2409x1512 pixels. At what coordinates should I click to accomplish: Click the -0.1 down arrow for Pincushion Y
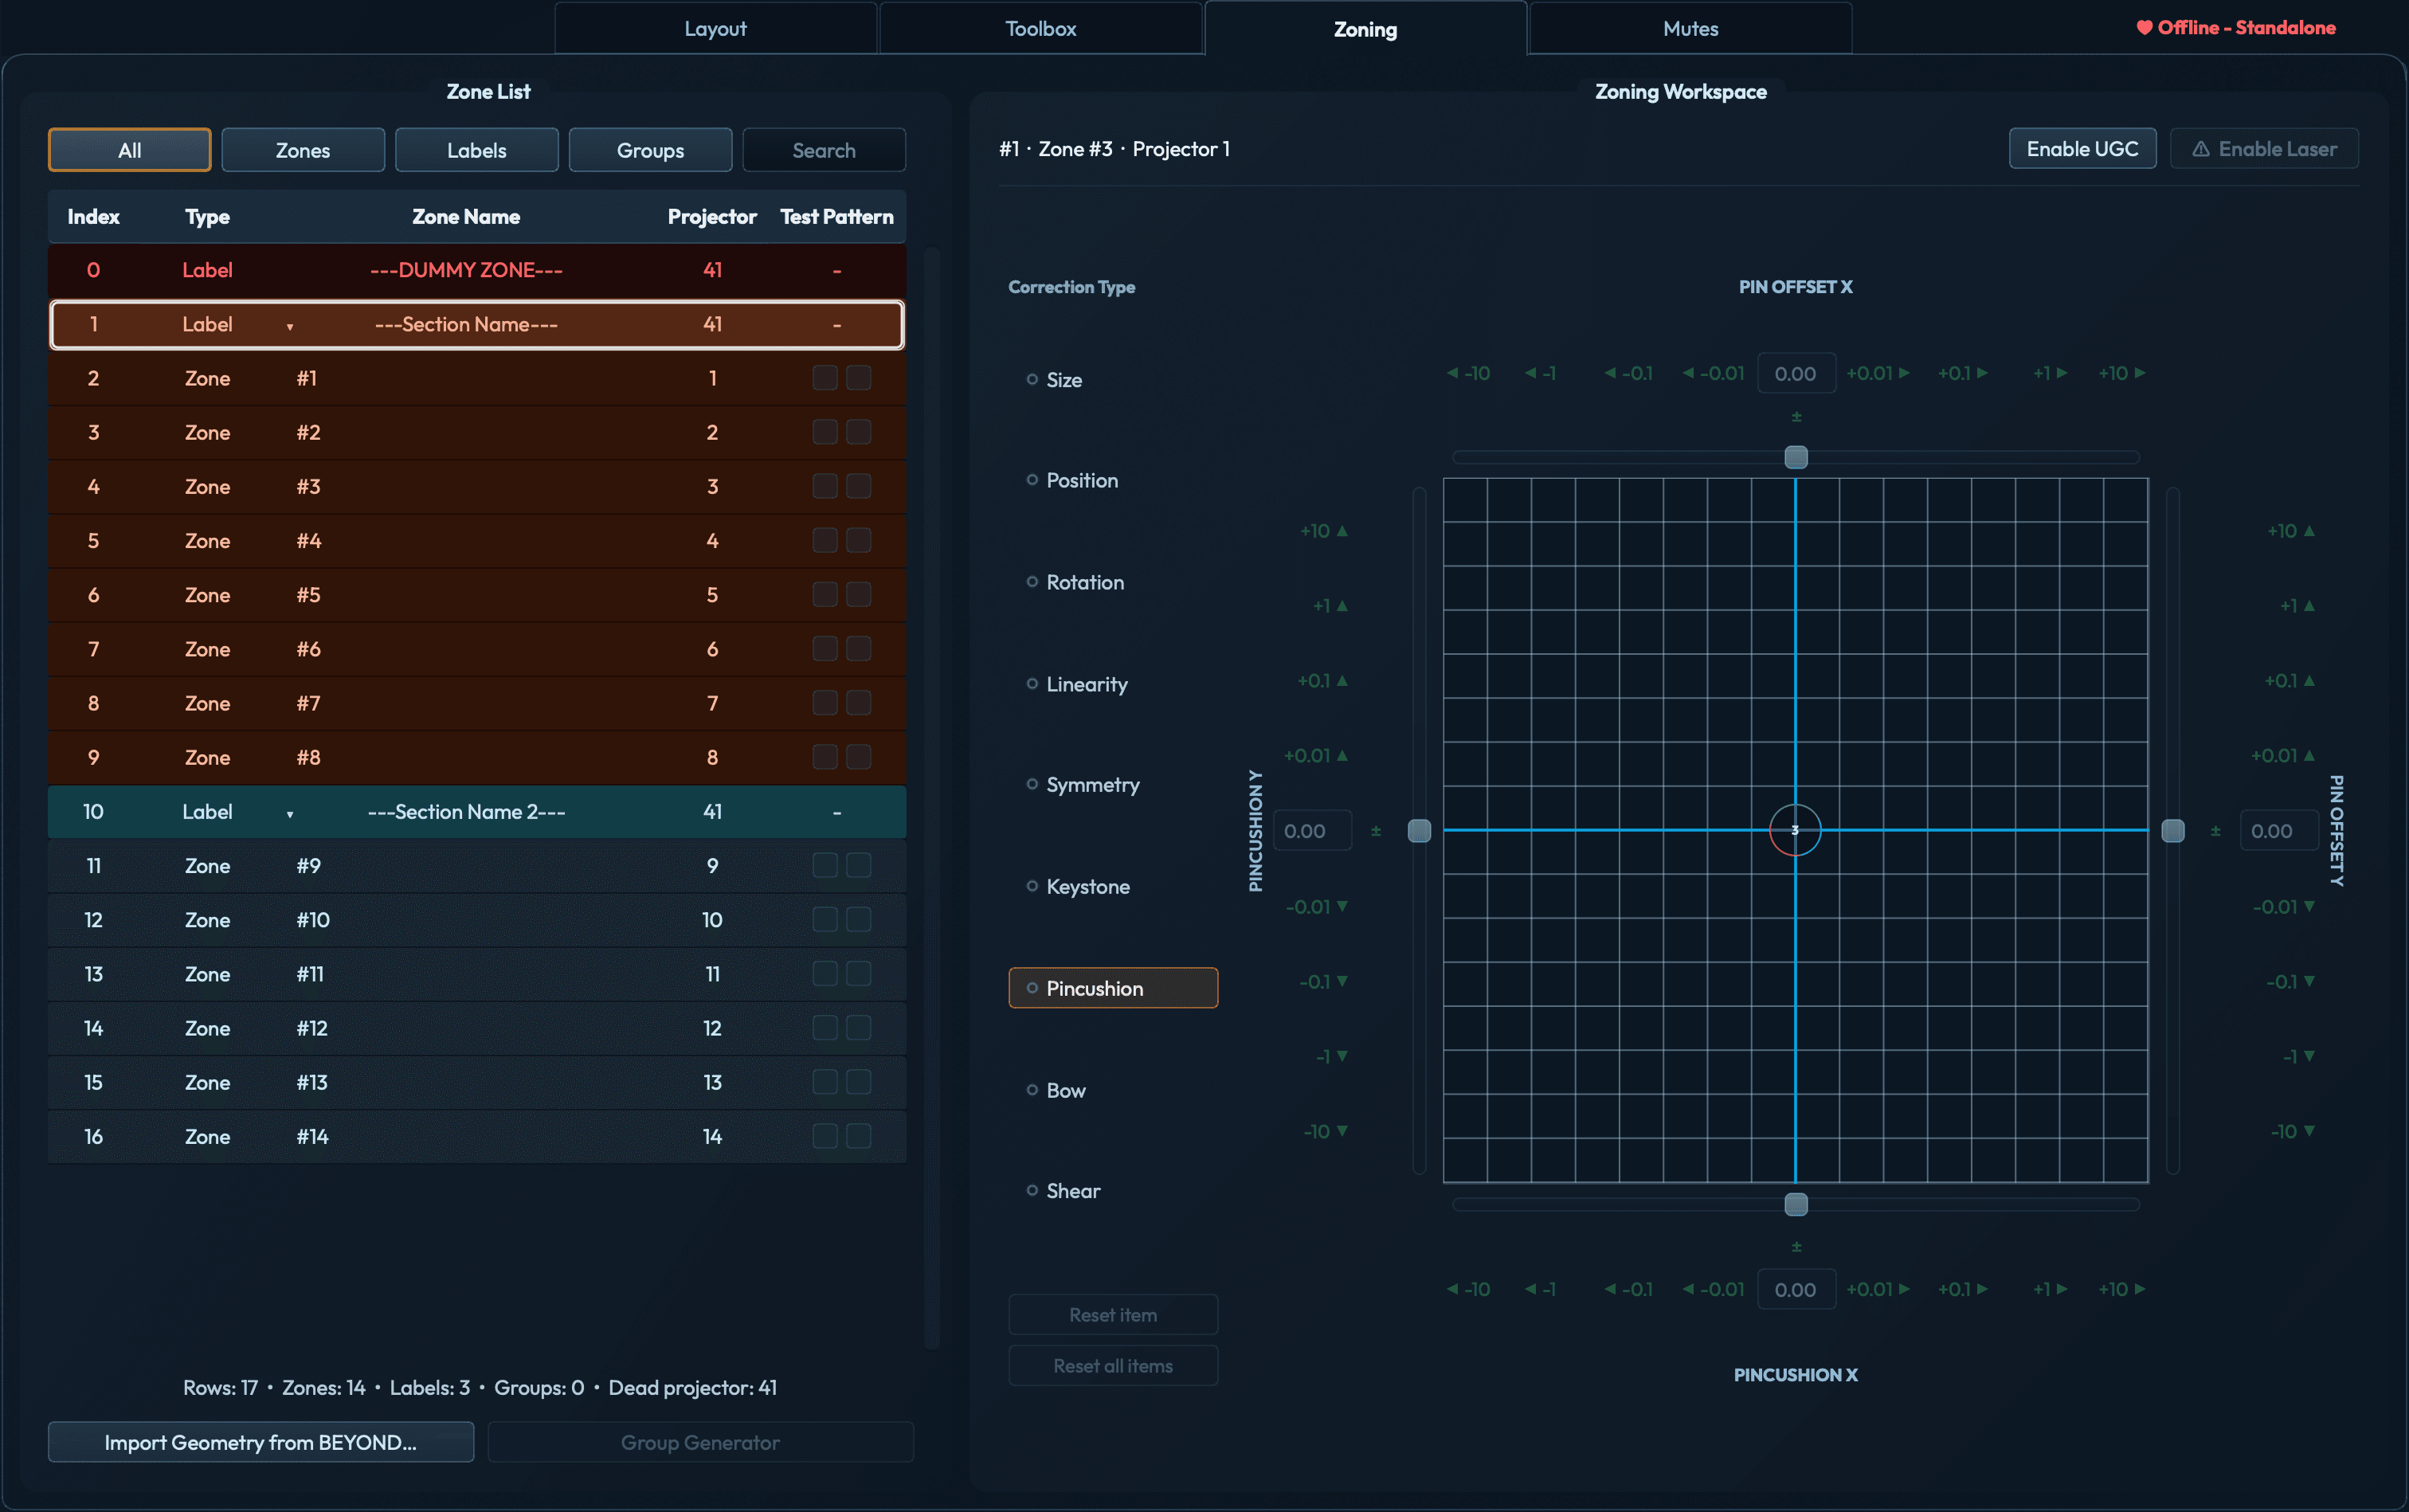pos(1324,982)
